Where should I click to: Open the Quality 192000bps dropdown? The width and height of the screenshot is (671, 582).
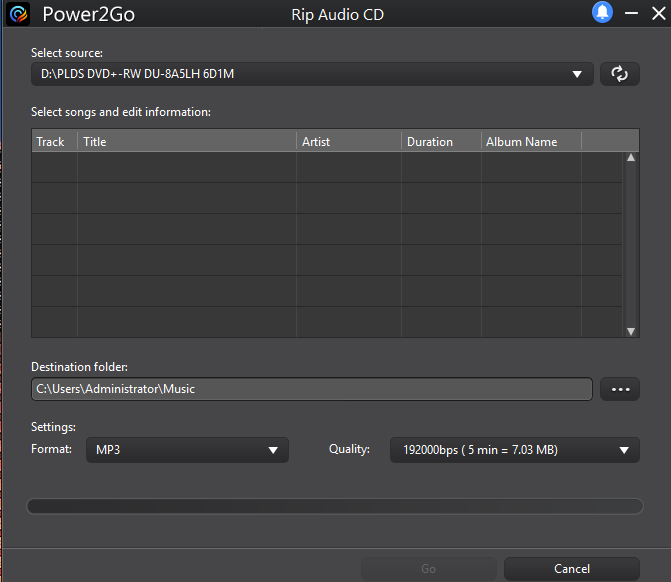515,450
